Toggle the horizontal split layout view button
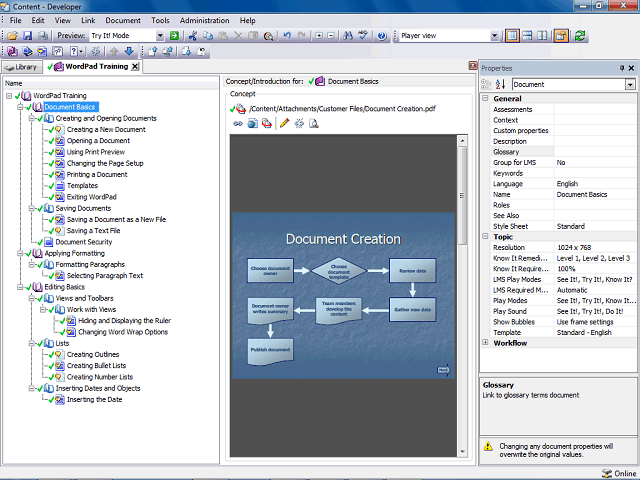Viewport: 640px width, 480px height. pyautogui.click(x=527, y=36)
